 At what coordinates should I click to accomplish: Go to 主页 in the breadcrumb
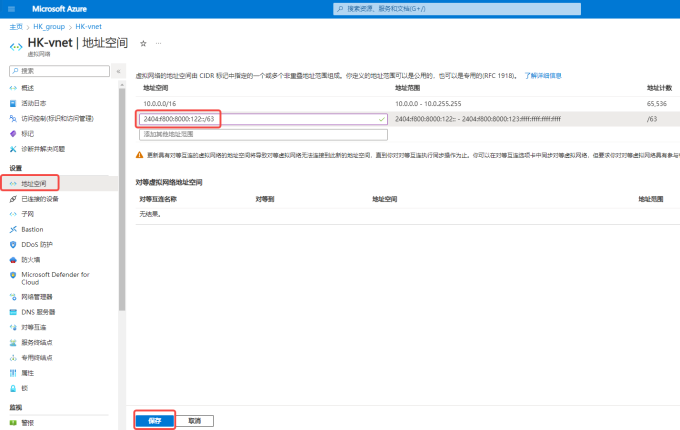[16, 26]
